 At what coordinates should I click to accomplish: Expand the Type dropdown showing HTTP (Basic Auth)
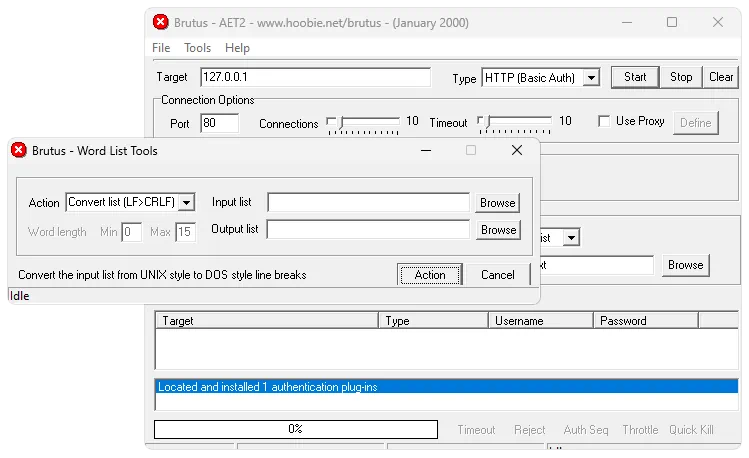click(591, 77)
